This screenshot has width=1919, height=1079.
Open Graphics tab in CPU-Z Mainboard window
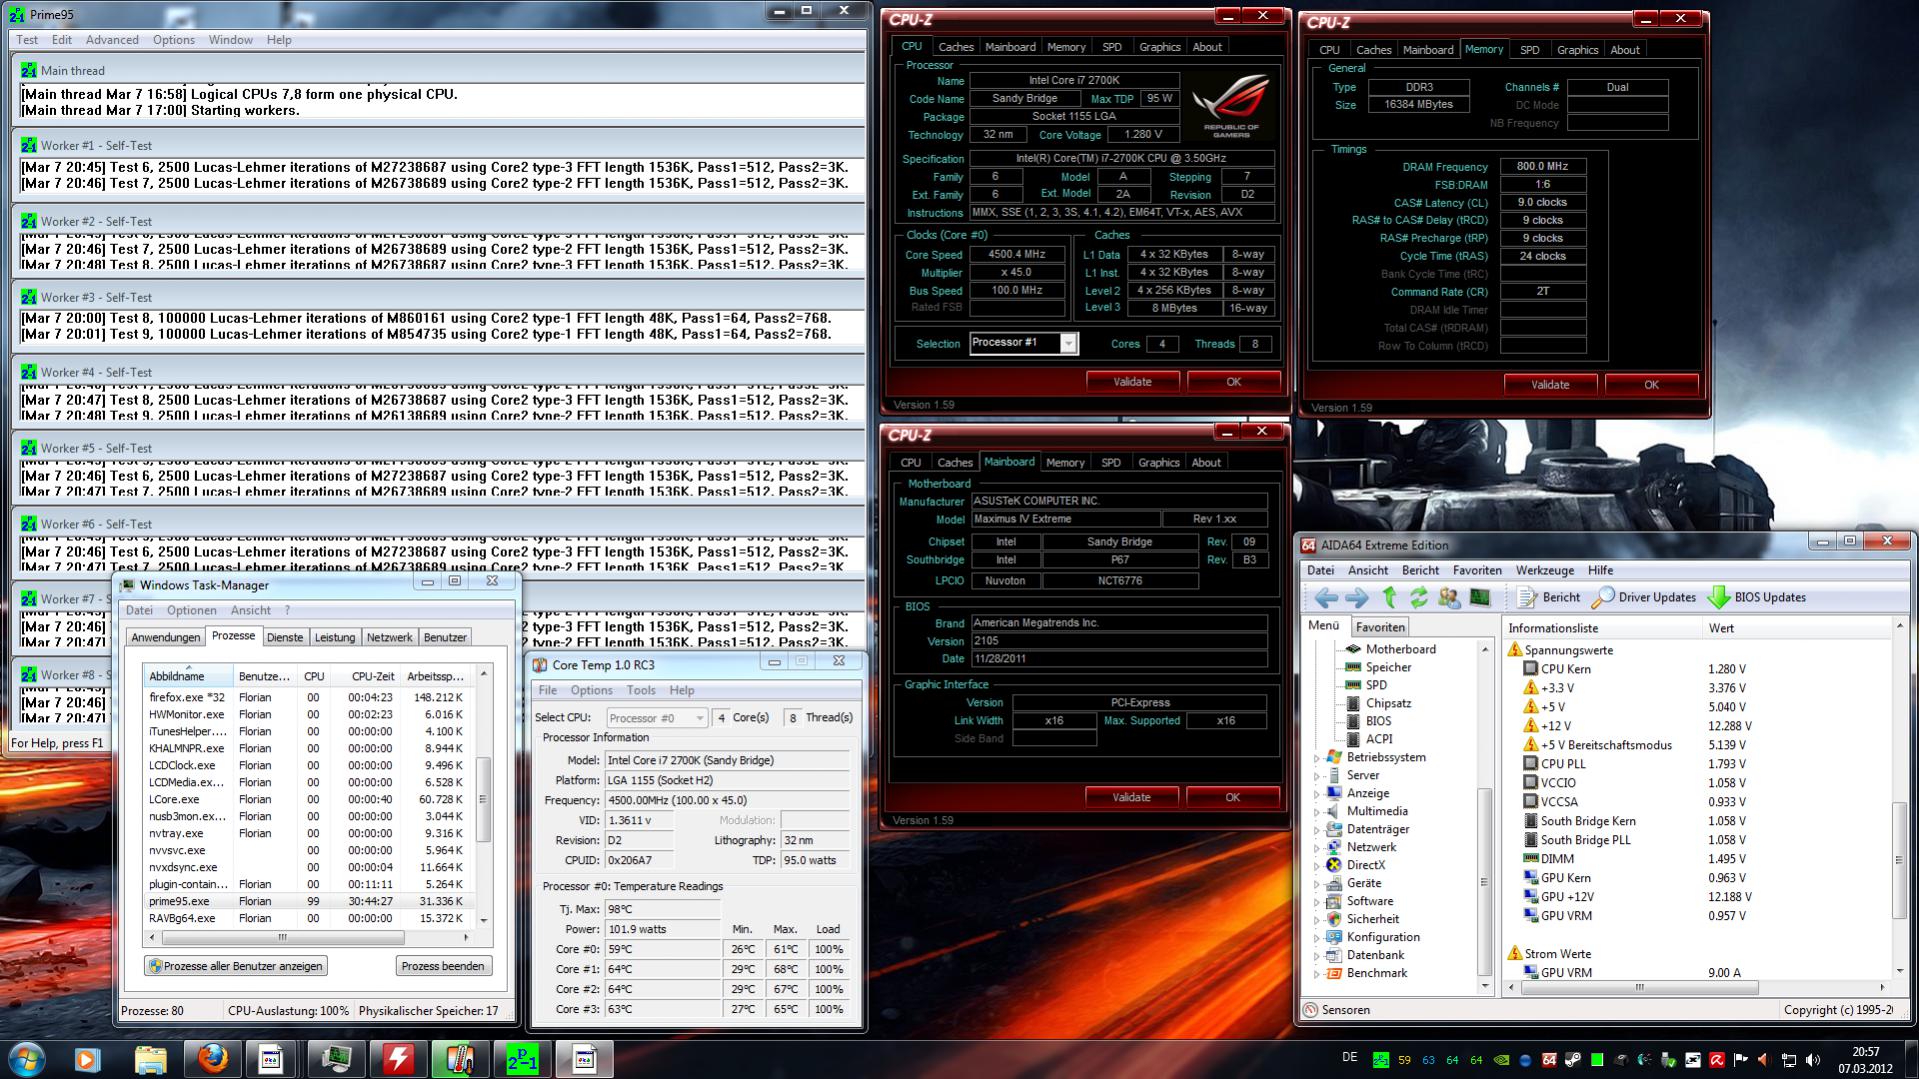pos(1158,463)
